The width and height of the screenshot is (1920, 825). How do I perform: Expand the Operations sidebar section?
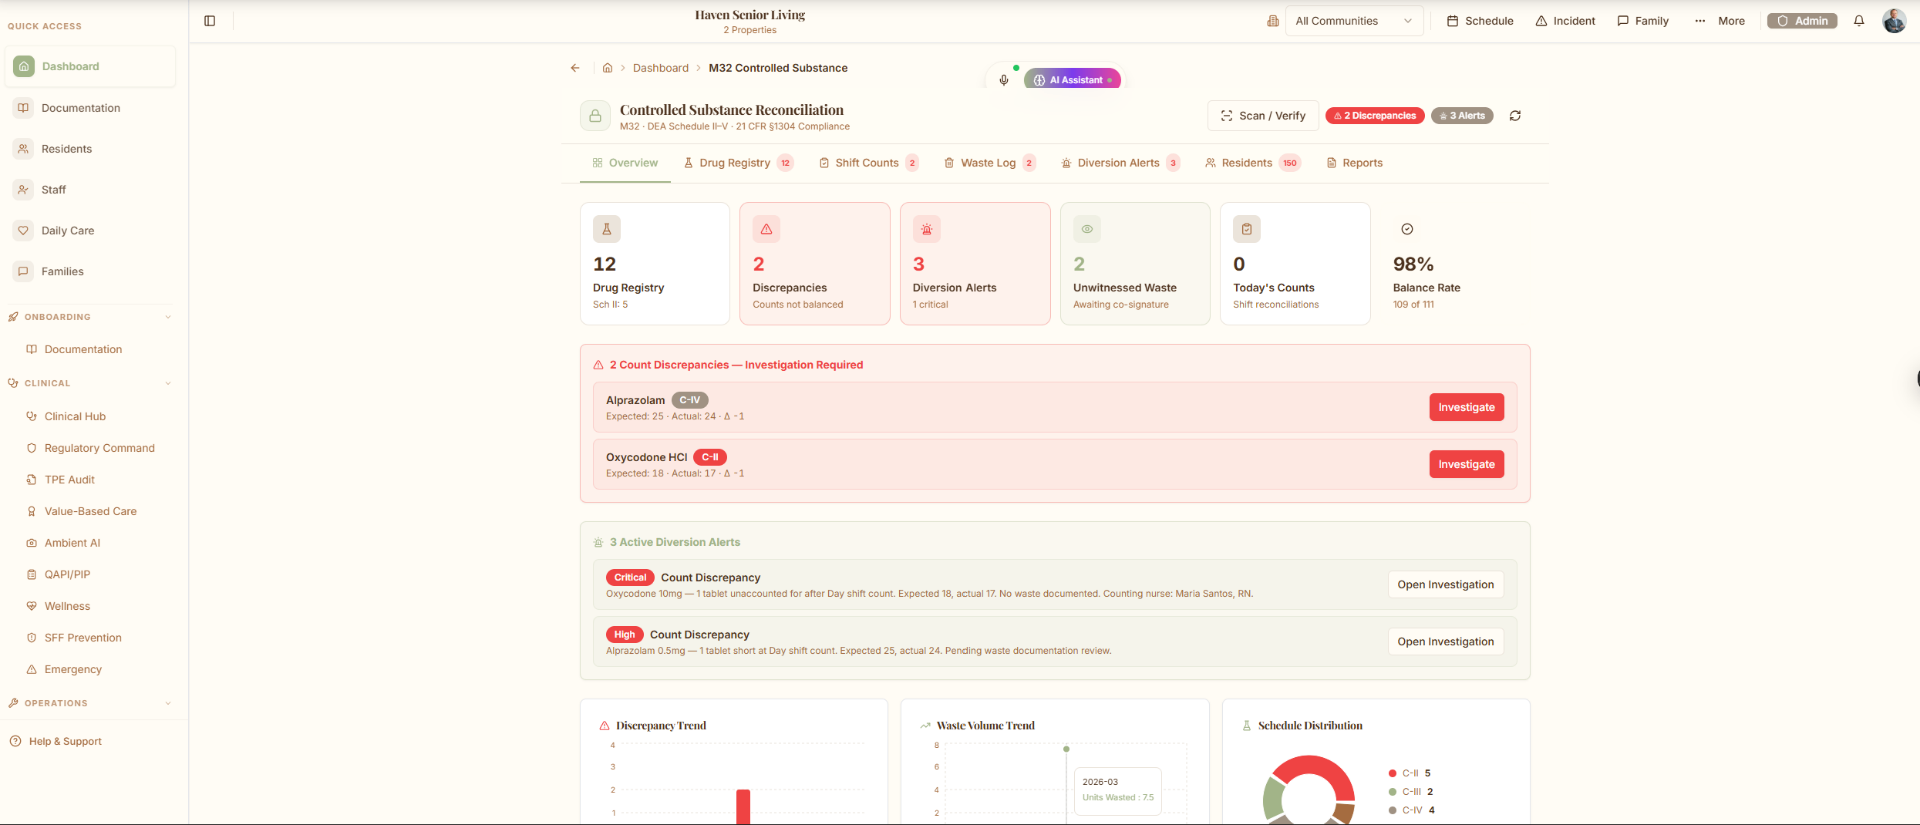[90, 703]
